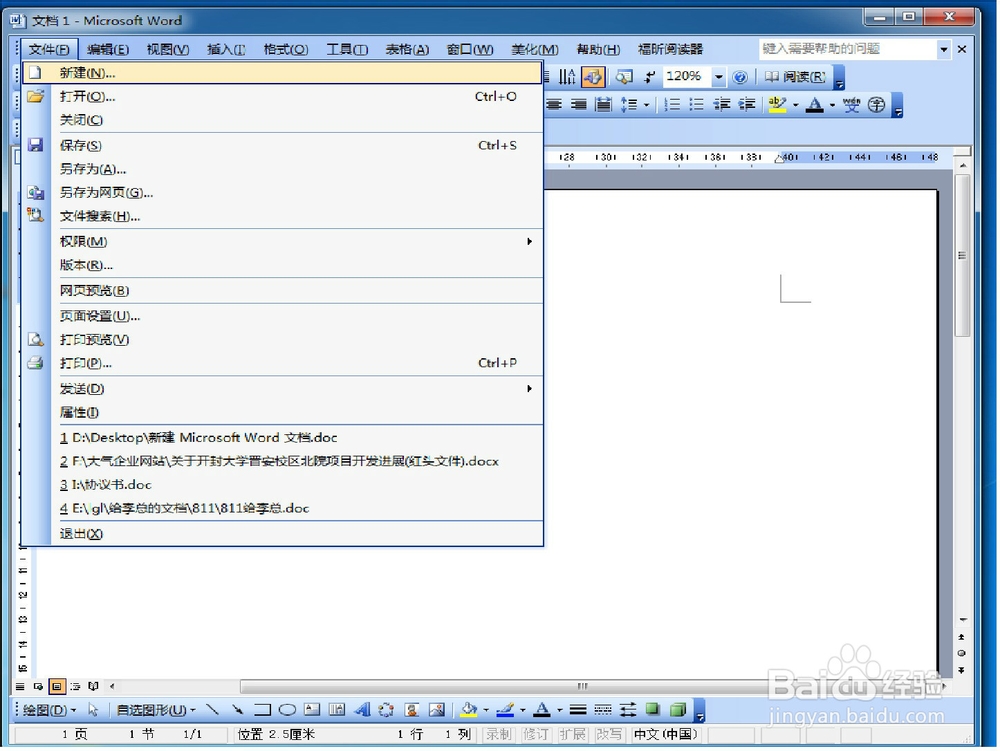Open the 自选图形(U) AutoShapes dropdown
1000x751 pixels.
click(156, 710)
